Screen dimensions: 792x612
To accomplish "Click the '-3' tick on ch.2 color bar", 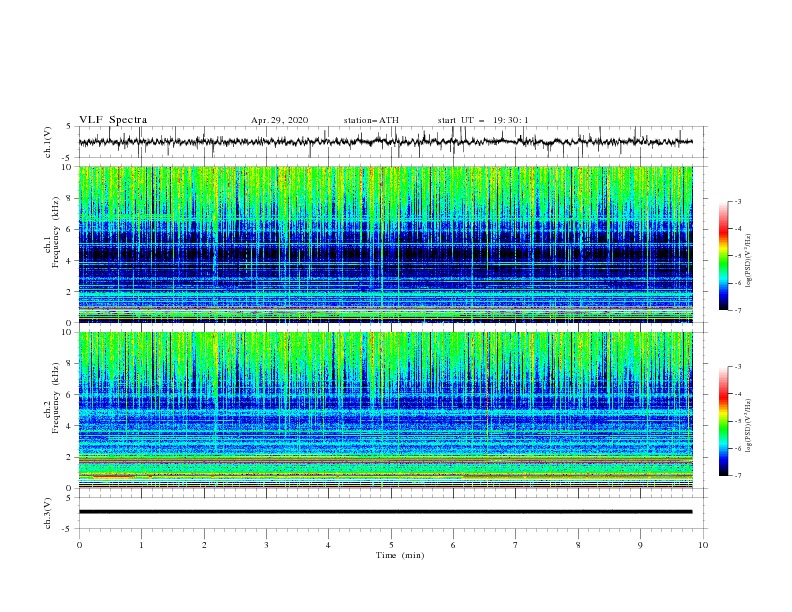I will tap(737, 367).
